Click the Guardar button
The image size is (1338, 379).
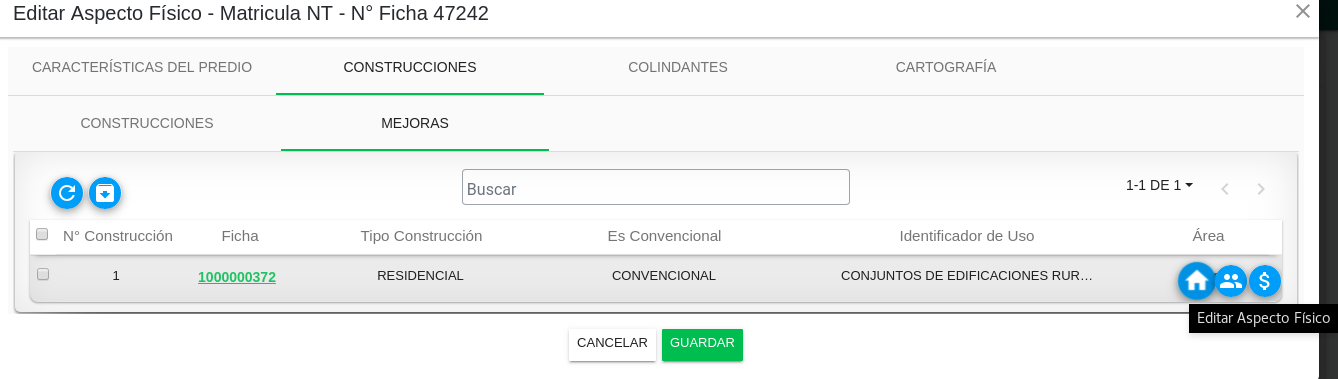tap(702, 343)
